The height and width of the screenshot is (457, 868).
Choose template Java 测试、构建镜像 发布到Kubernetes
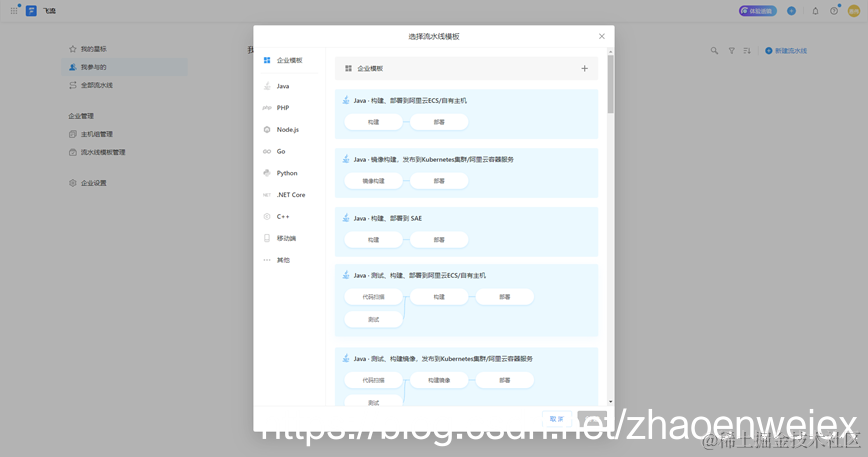(466, 377)
